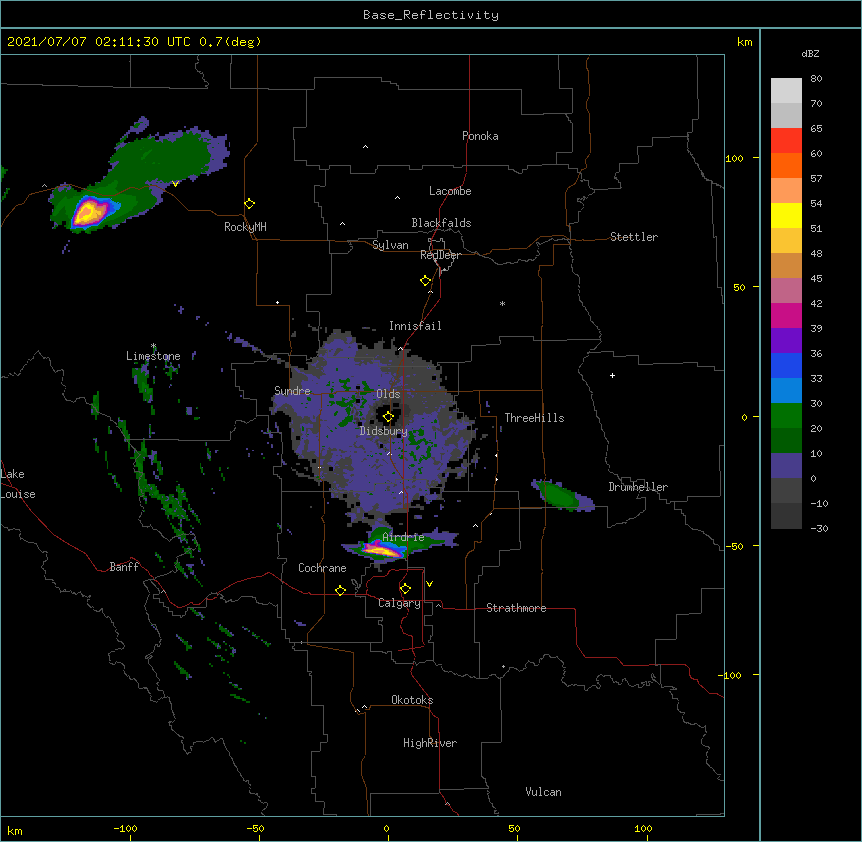Click the yellow diamond marker next to Cochrane
The width and height of the screenshot is (862, 842).
[340, 590]
